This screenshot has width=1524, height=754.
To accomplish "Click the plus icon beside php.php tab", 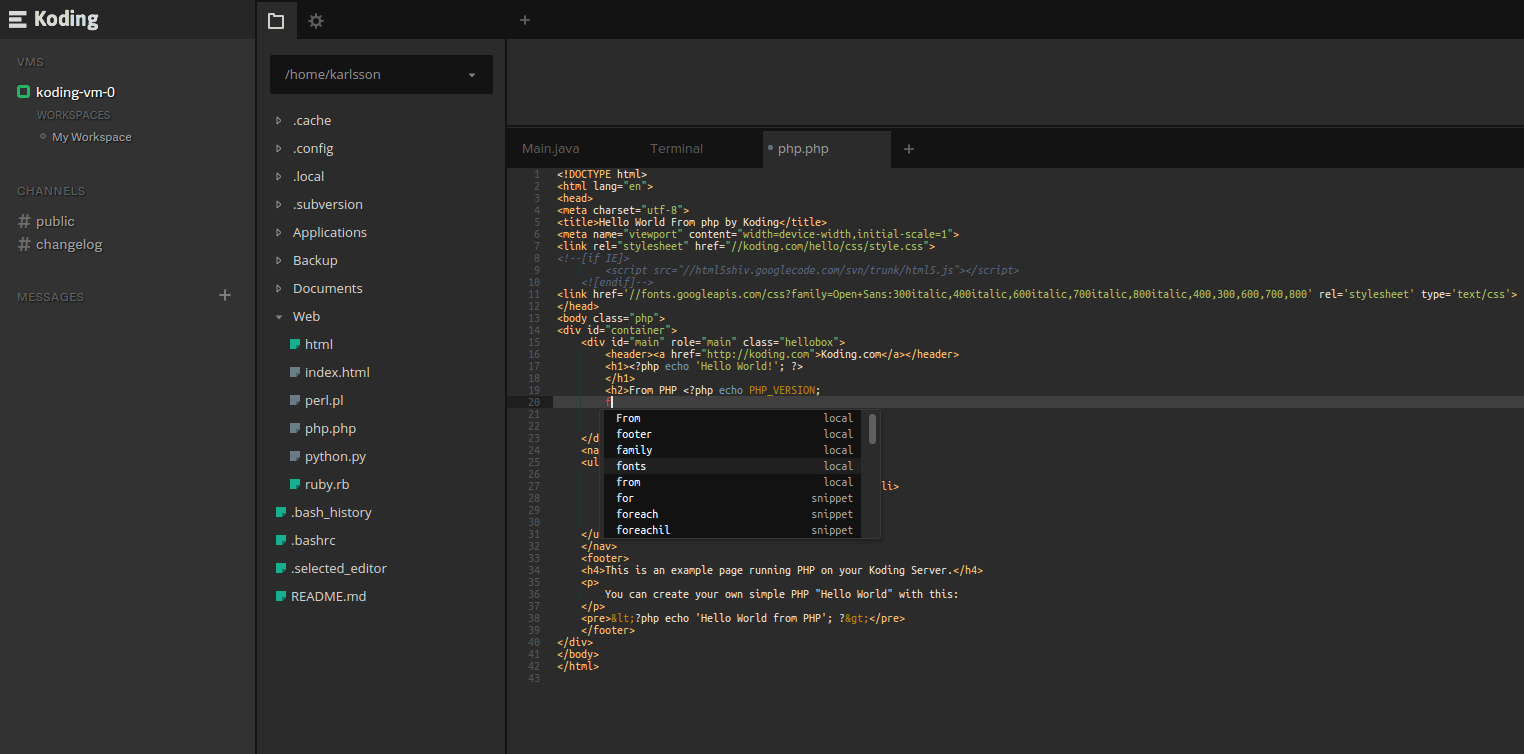I will click(x=908, y=149).
